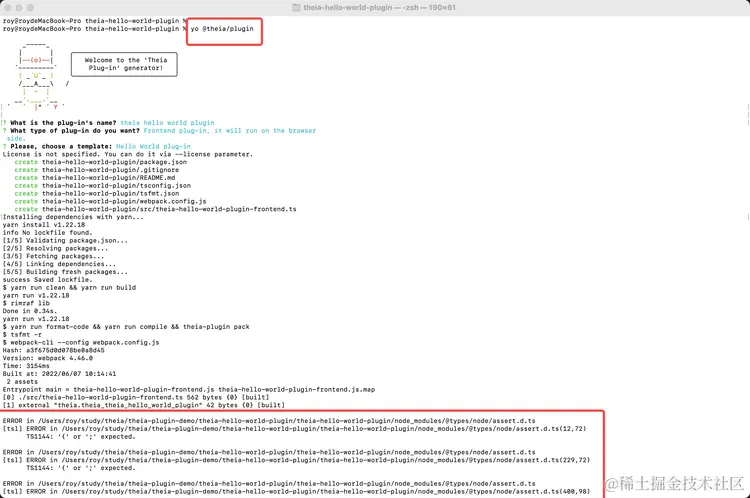Click the prompt 'What is the plug-in's name?'
Image resolution: width=750 pixels, height=498 pixels.
(65, 123)
